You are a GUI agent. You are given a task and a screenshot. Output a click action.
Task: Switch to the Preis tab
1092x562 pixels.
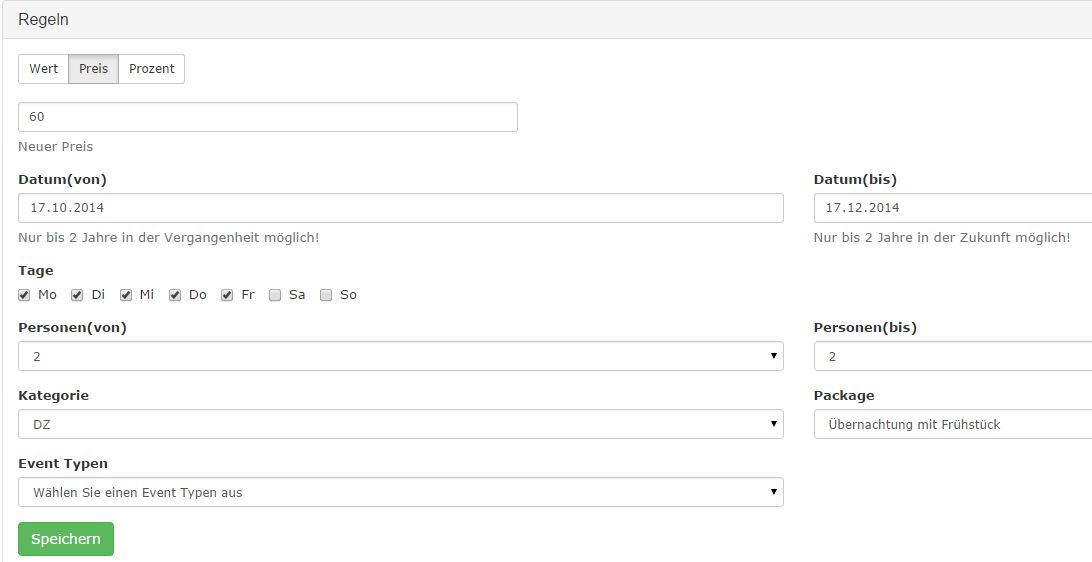(93, 69)
